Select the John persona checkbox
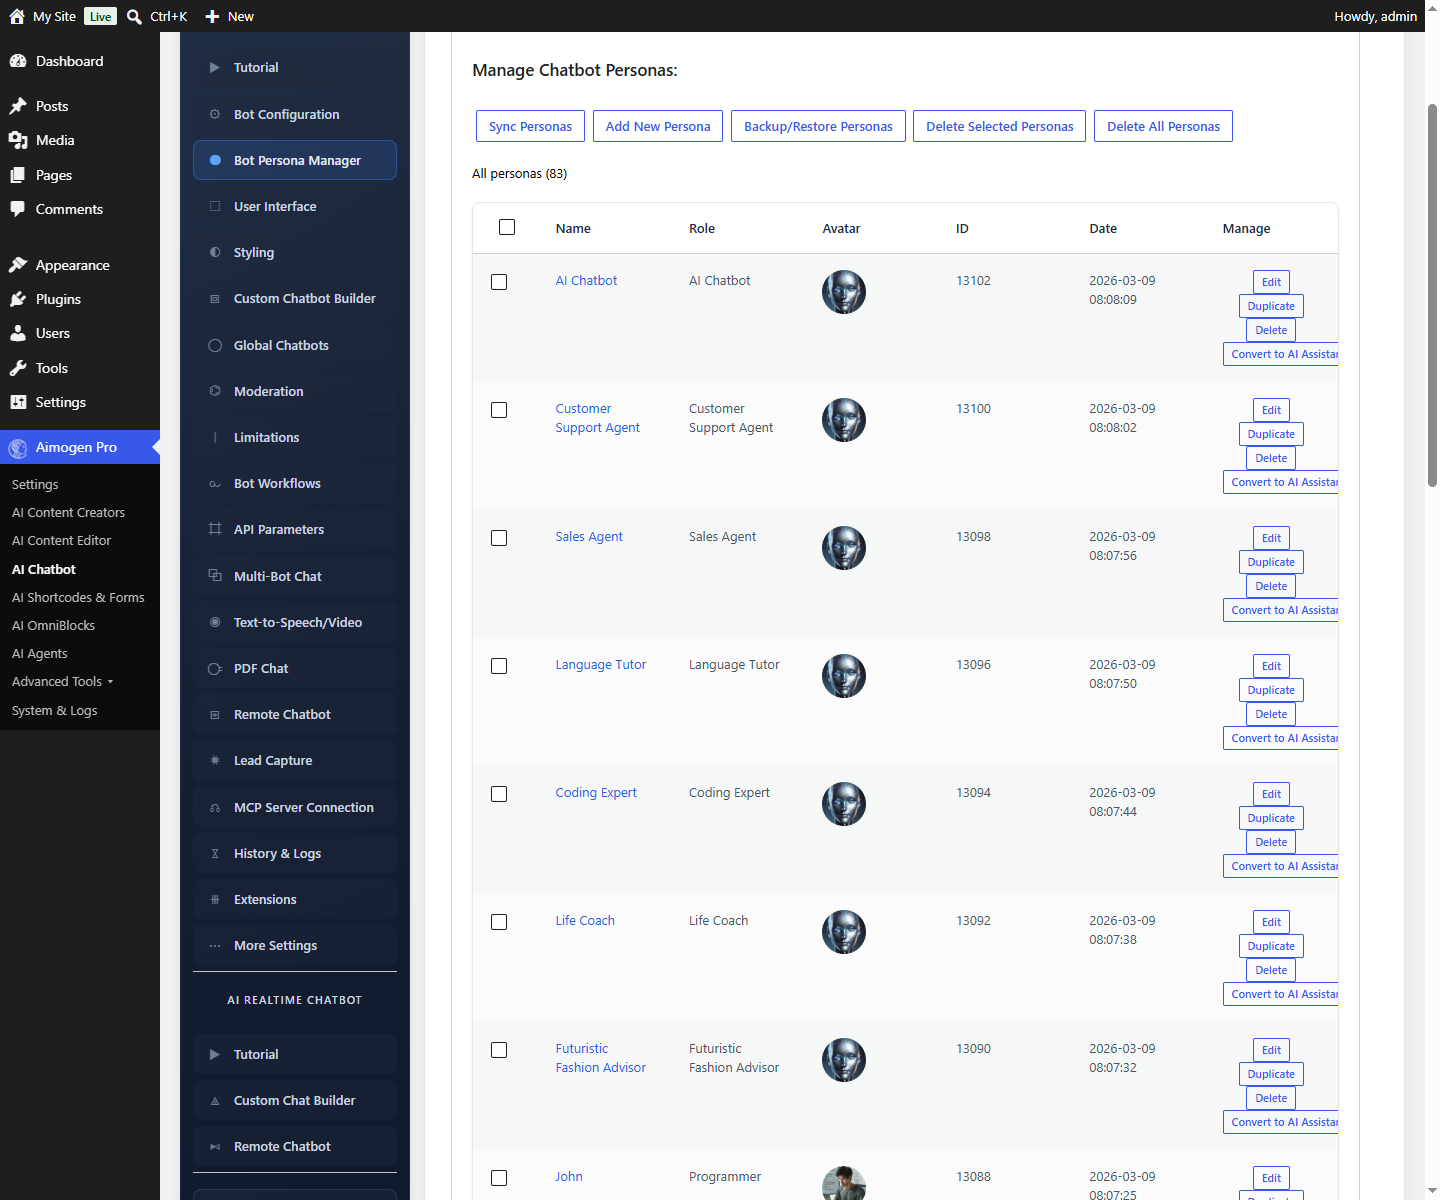Image resolution: width=1440 pixels, height=1200 pixels. tap(499, 1178)
